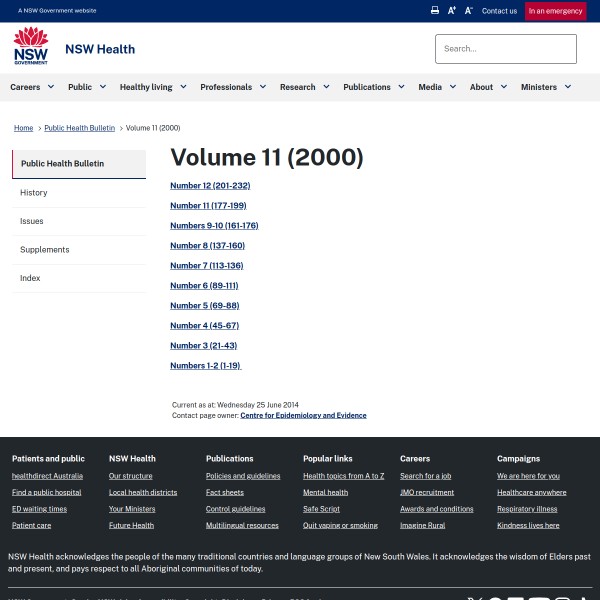Expand the Ministers menu chevron
The height and width of the screenshot is (600, 600).
coord(568,87)
